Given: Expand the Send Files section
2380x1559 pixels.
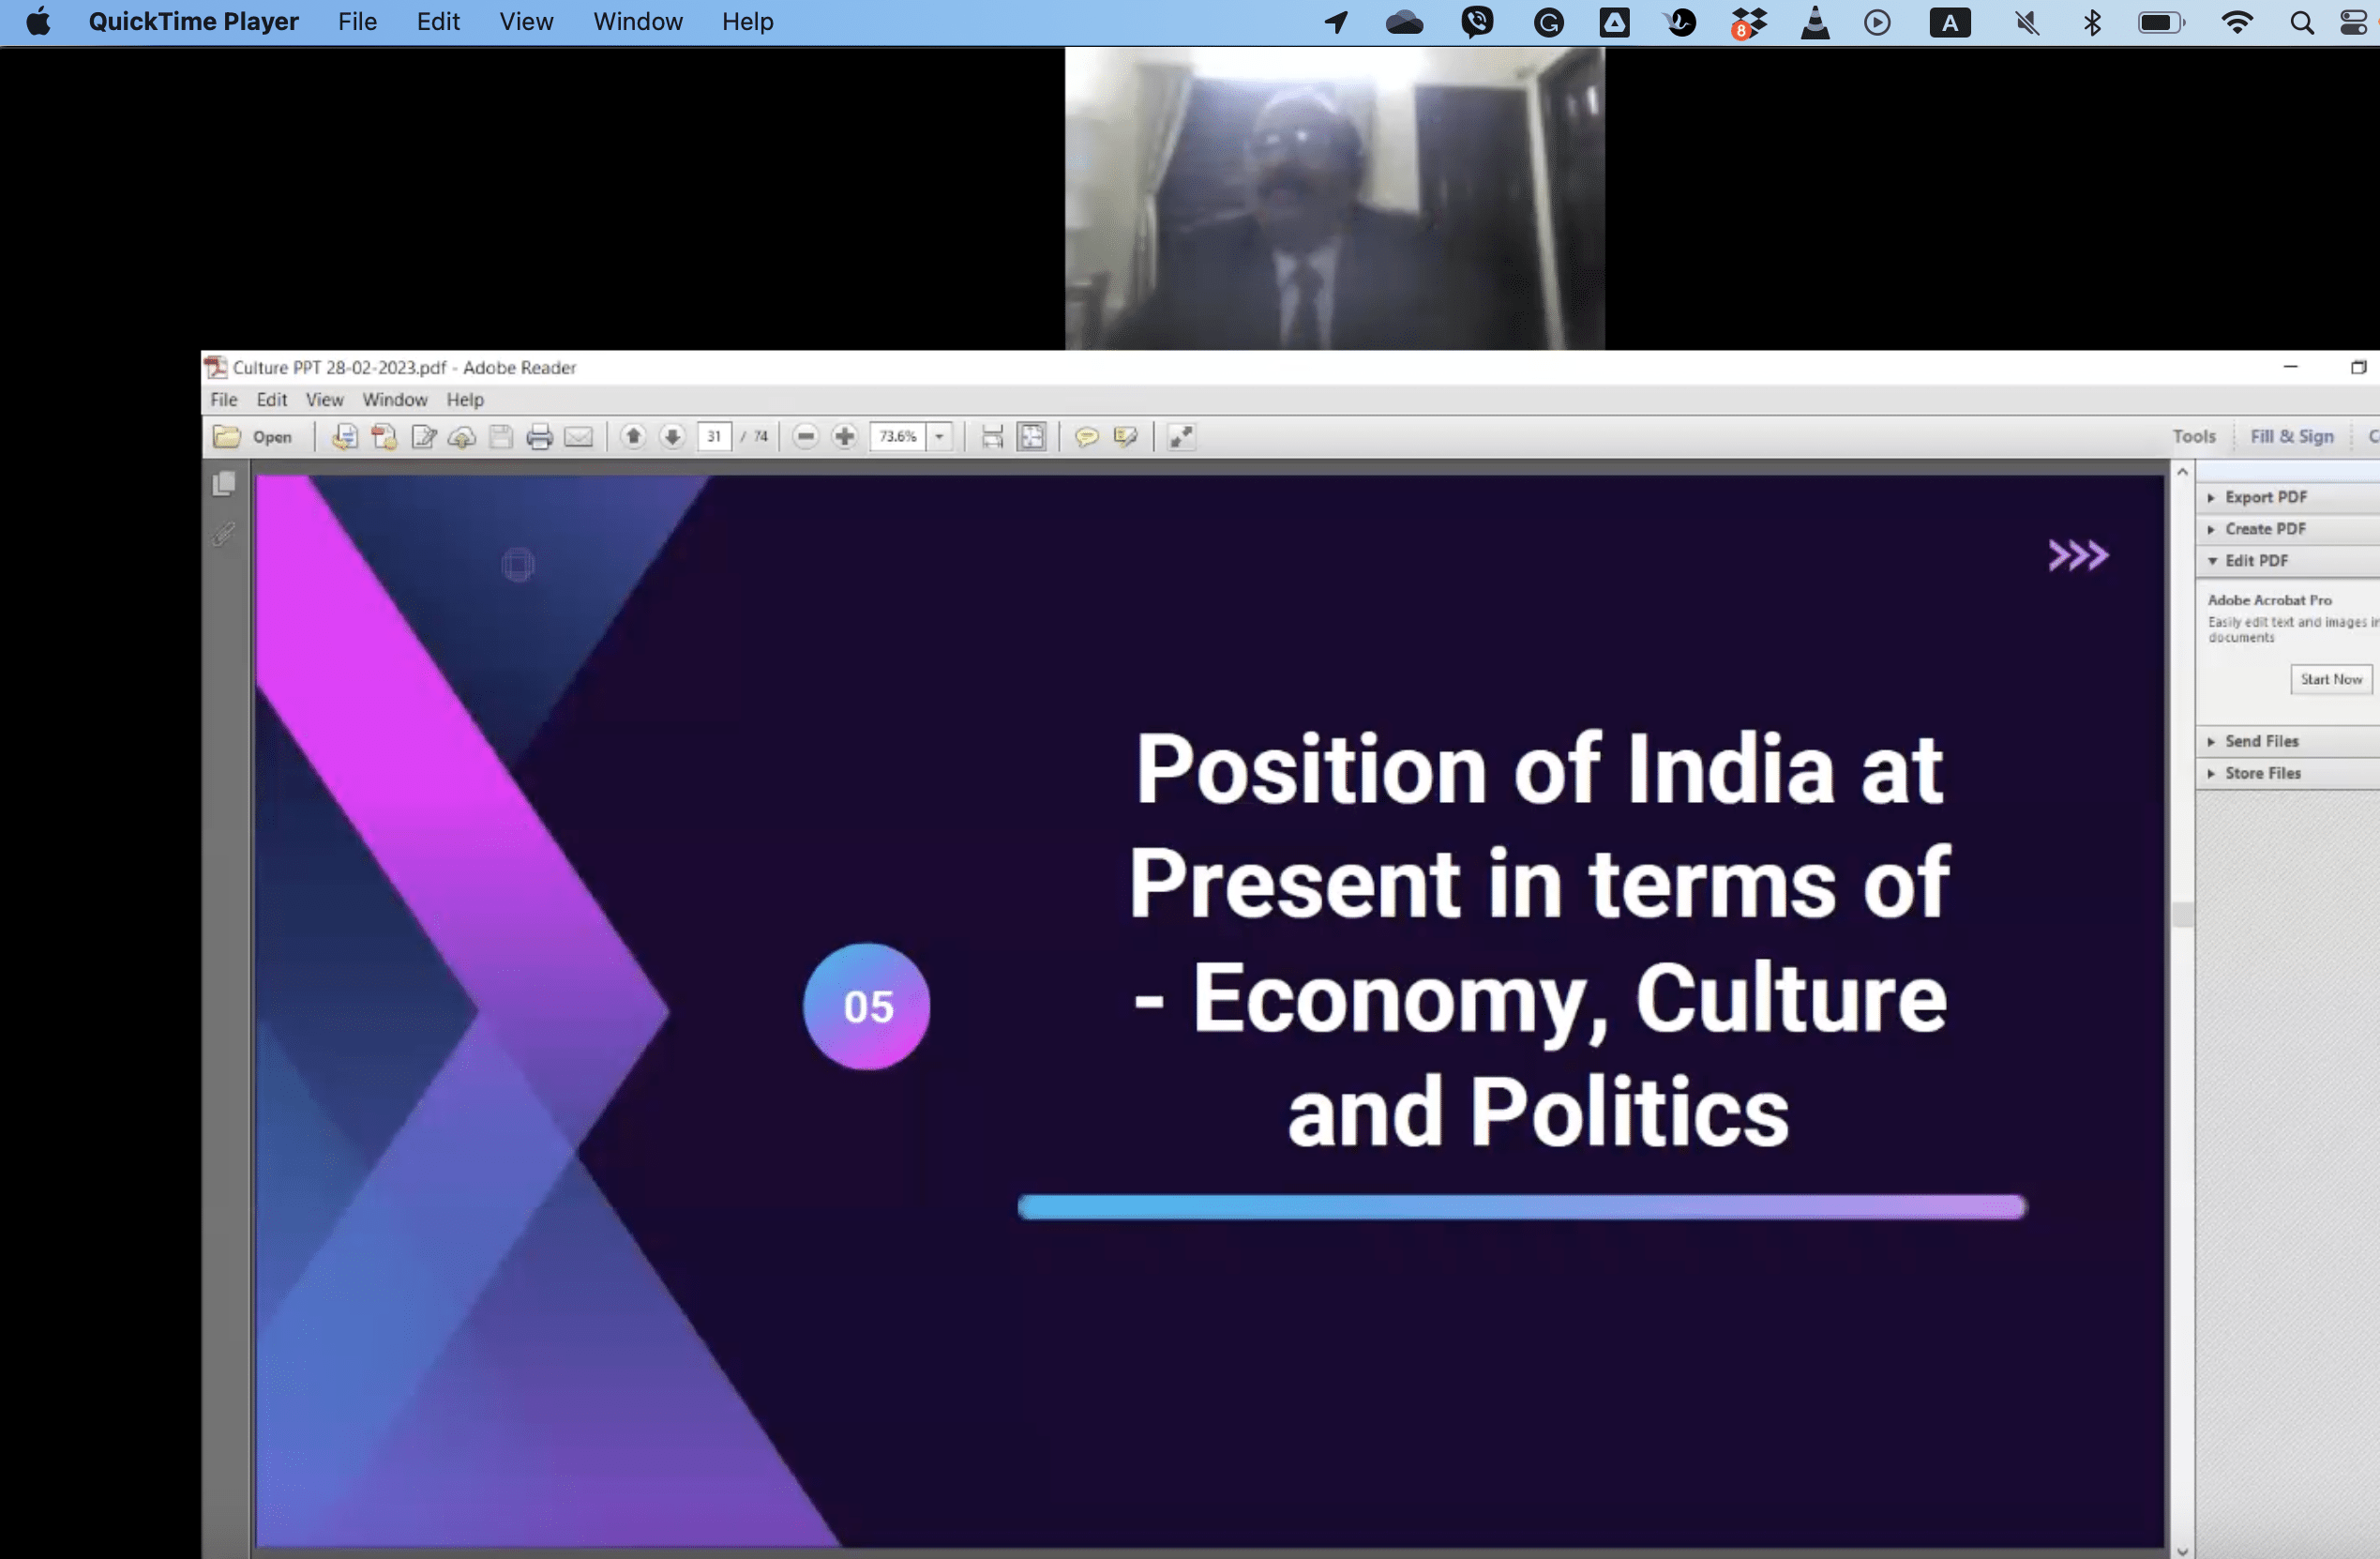Looking at the screenshot, I should [2261, 741].
